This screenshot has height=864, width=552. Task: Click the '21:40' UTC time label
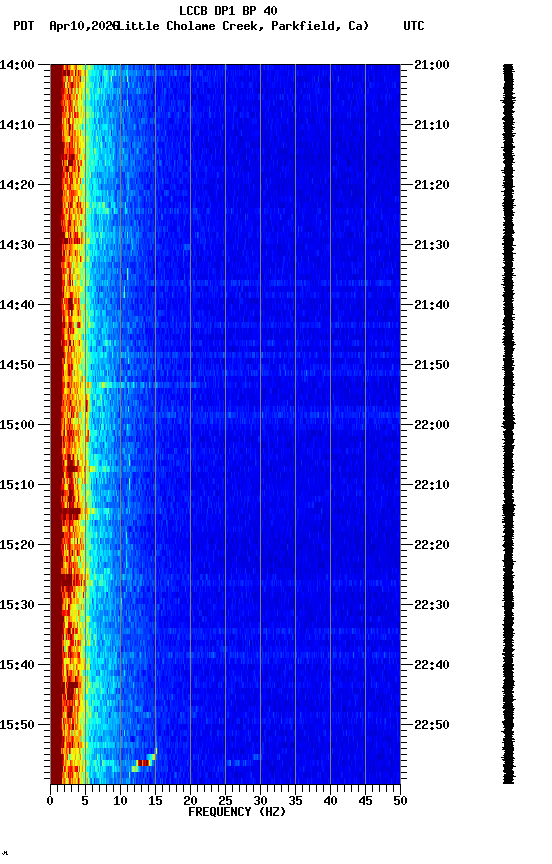[x=432, y=305]
